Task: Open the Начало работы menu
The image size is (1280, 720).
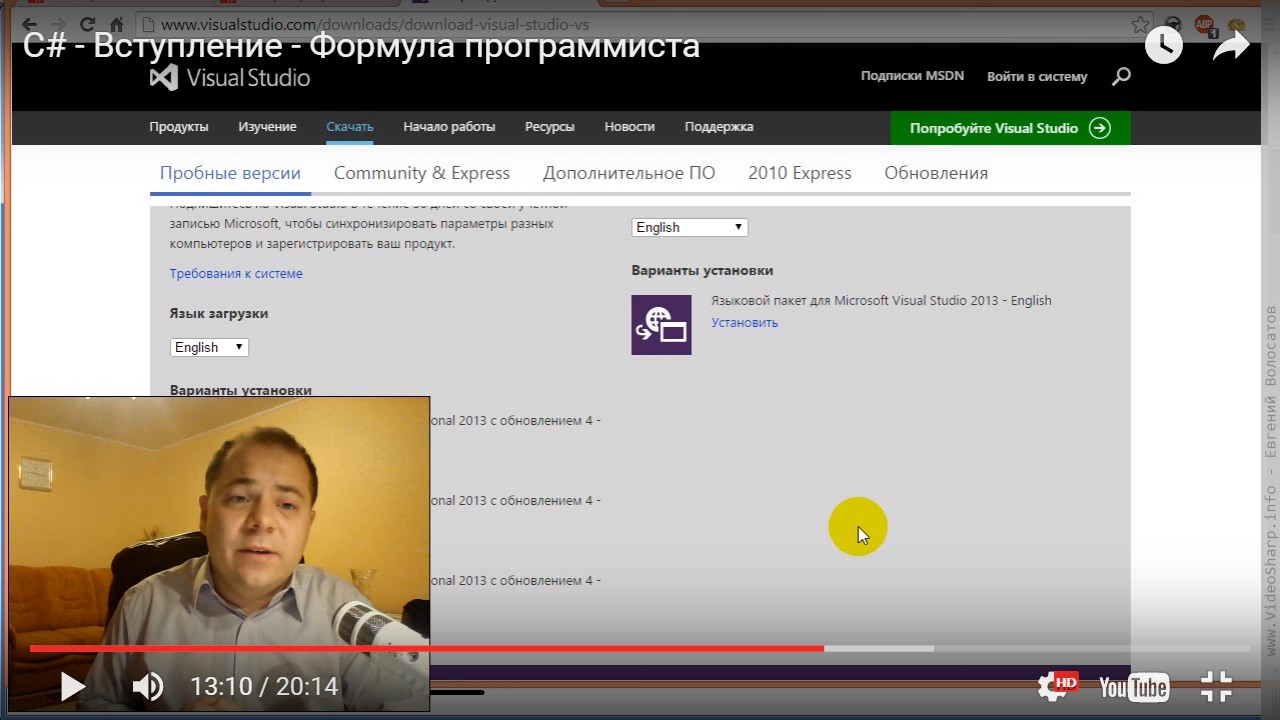Action: (x=449, y=127)
